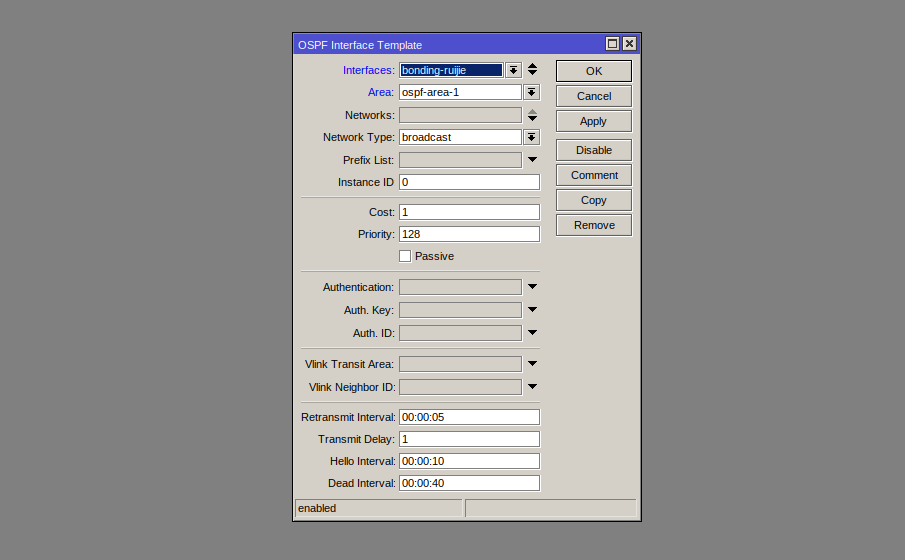The width and height of the screenshot is (905, 560).
Task: Maximize the OSPF Interface Template window
Action: click(x=612, y=44)
